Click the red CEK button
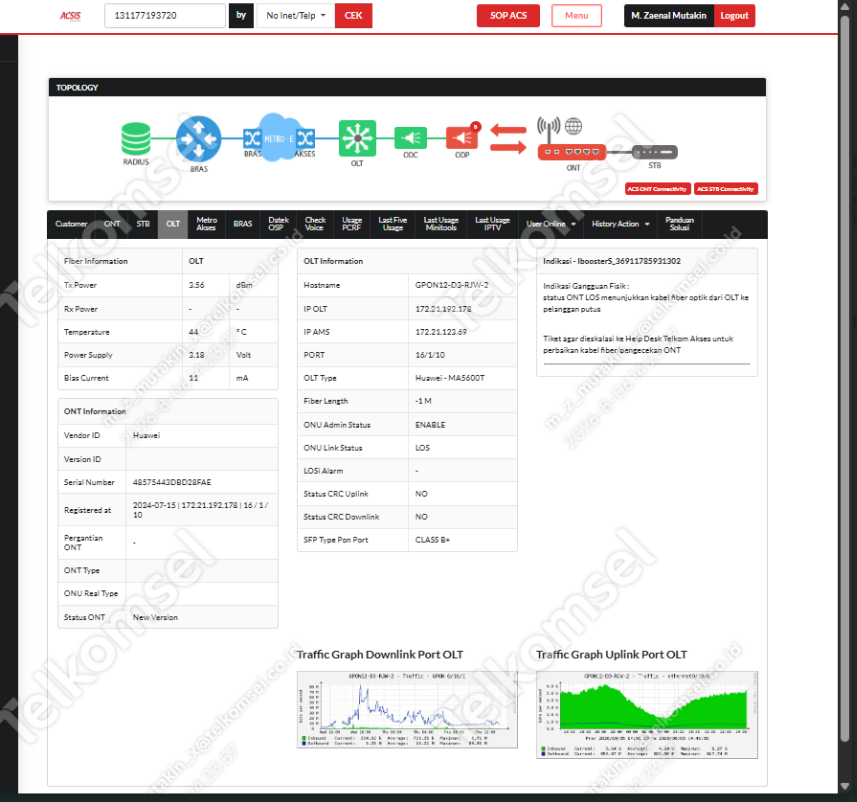This screenshot has height=802, width=857. tap(353, 16)
